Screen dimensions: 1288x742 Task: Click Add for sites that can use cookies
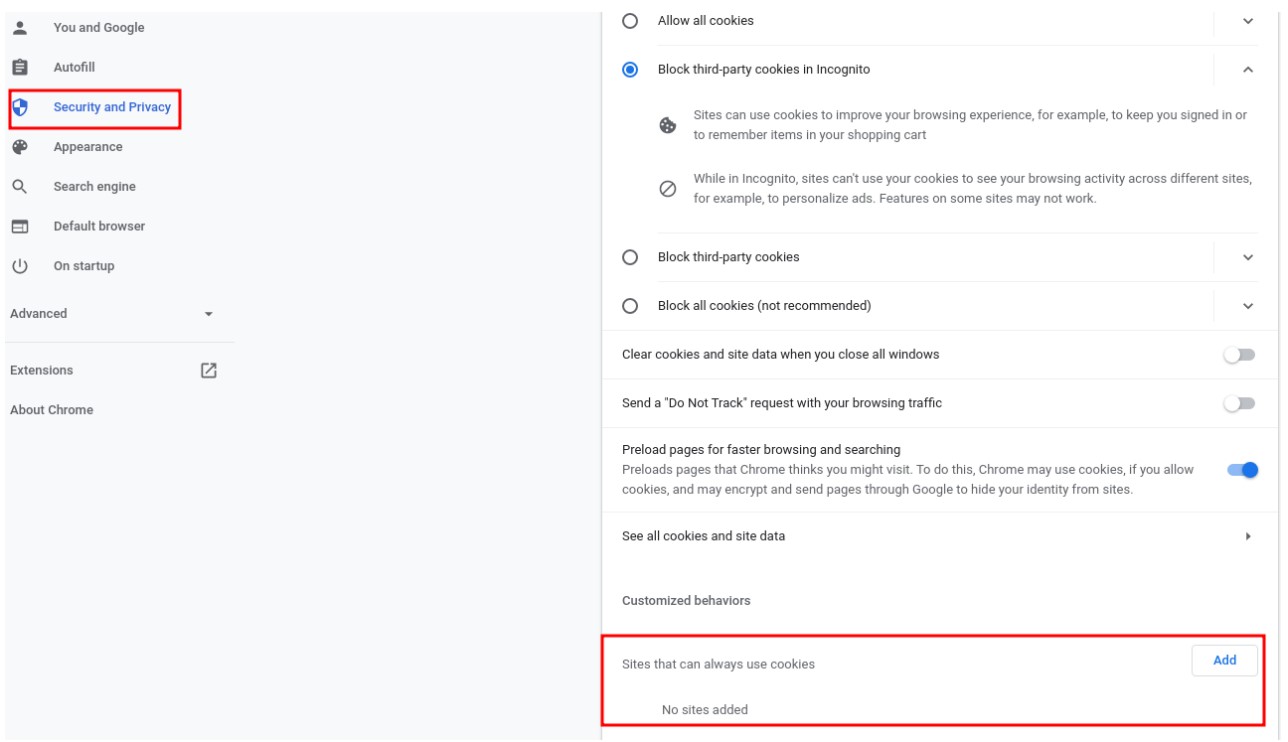pyautogui.click(x=1224, y=661)
